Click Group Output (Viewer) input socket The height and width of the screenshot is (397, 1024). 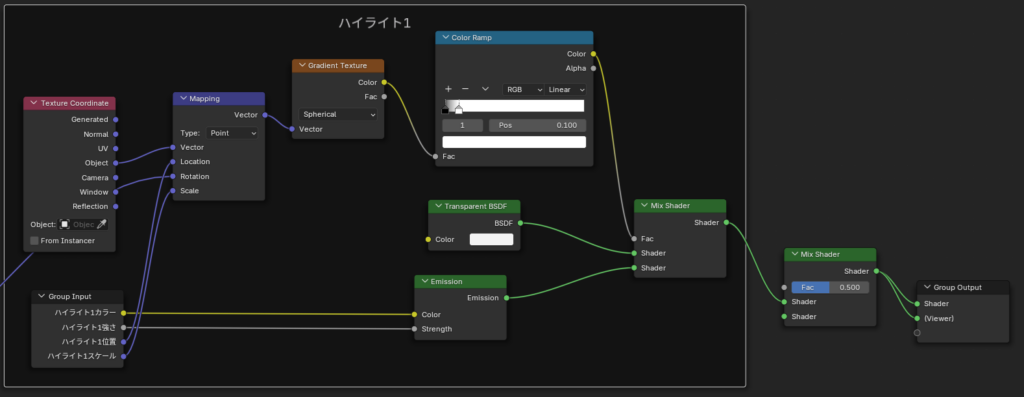[917, 318]
